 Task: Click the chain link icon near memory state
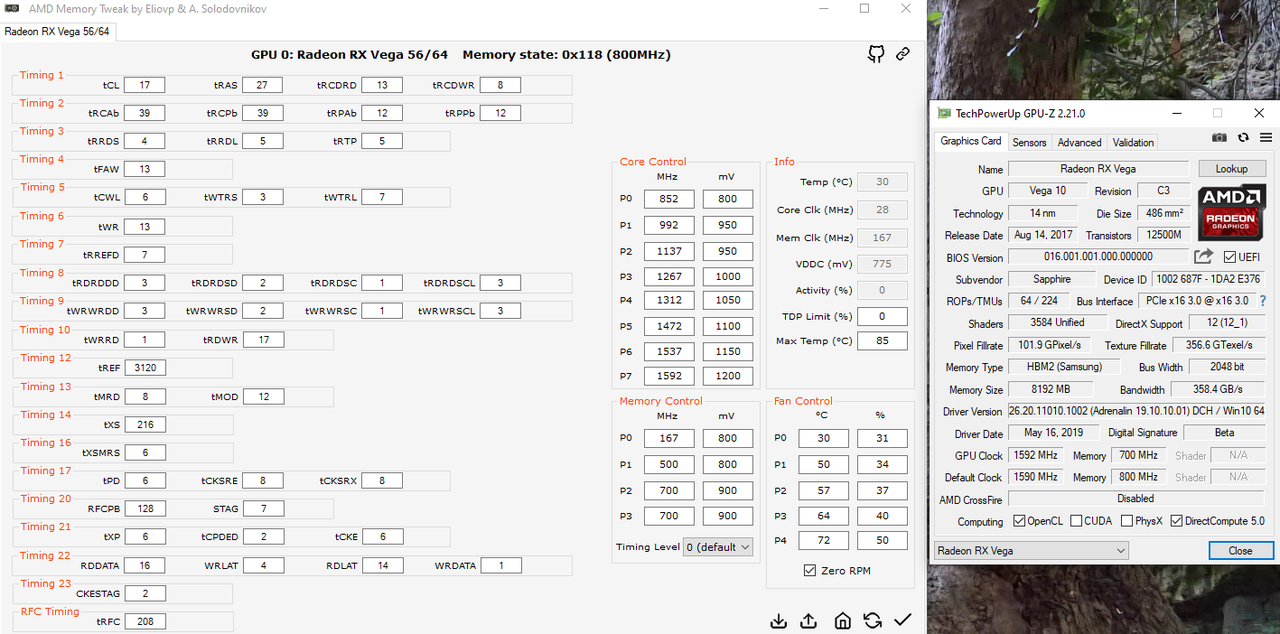(x=903, y=54)
